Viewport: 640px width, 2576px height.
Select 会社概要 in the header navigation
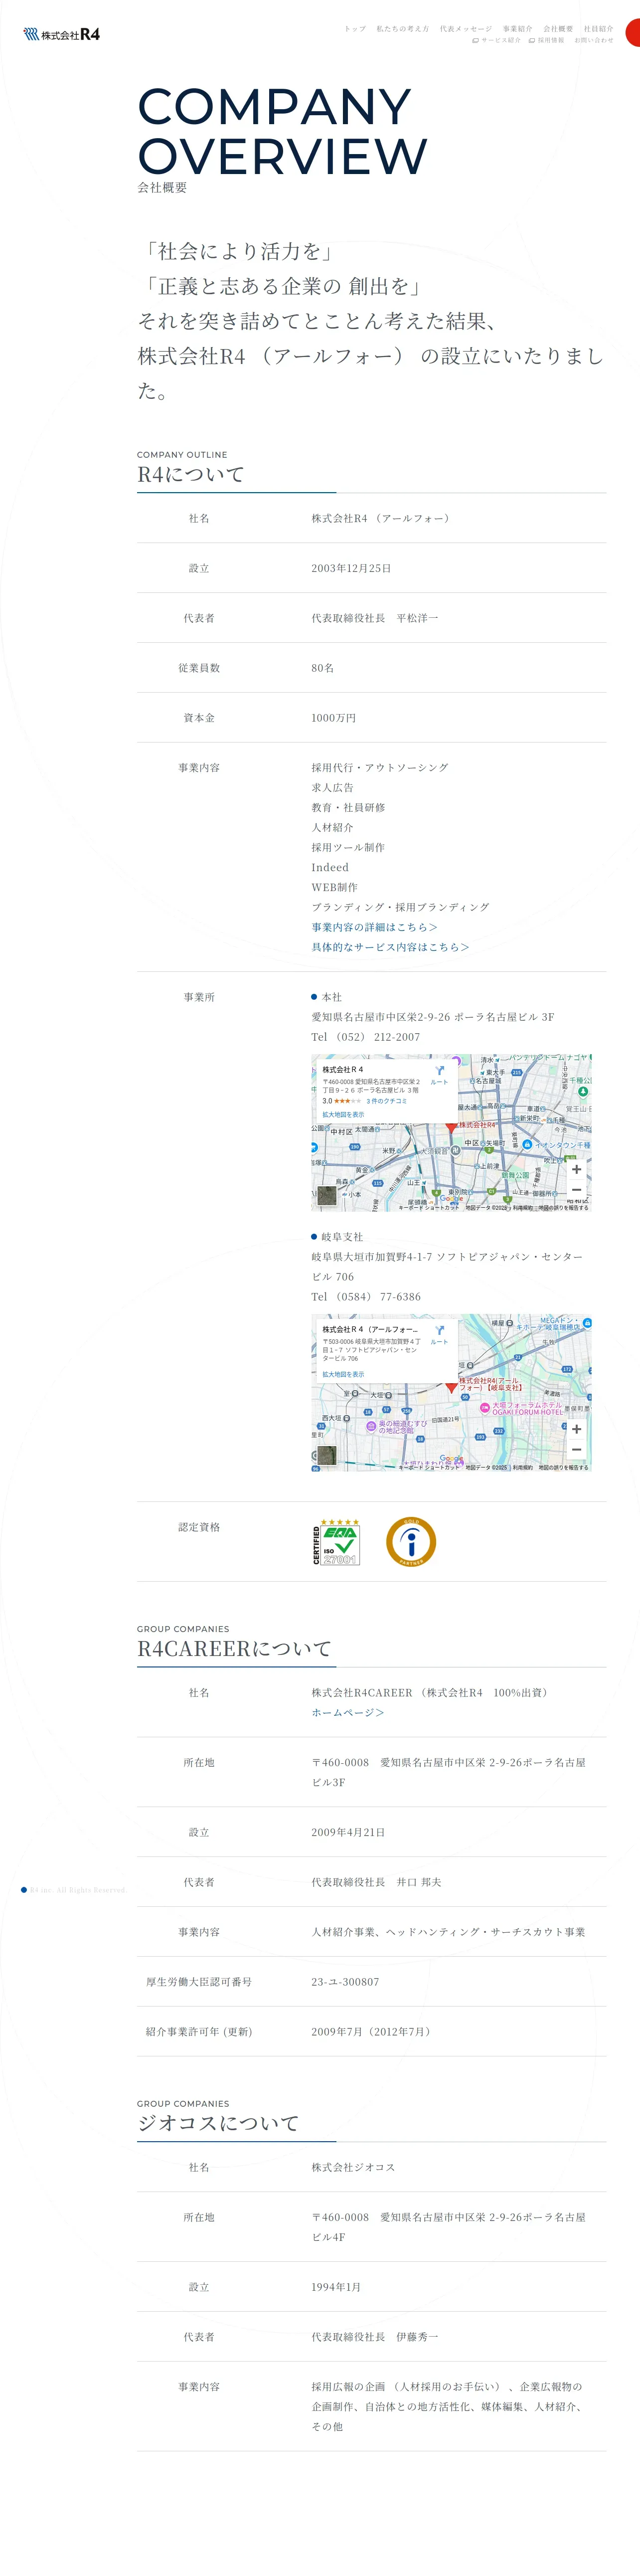(x=558, y=29)
